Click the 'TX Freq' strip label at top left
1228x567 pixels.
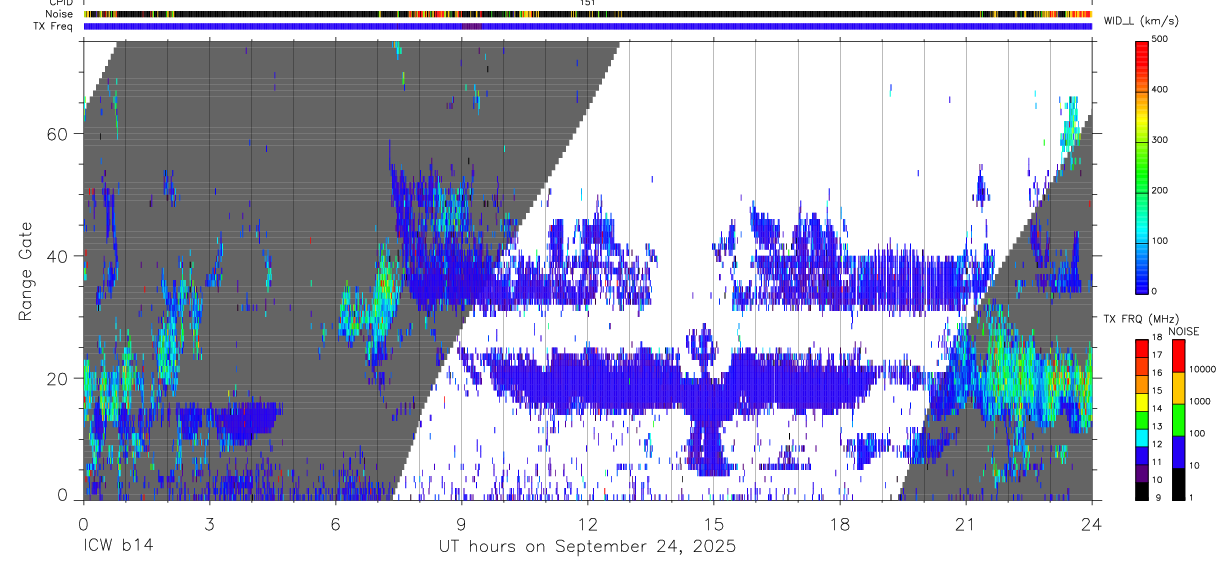pyautogui.click(x=53, y=26)
